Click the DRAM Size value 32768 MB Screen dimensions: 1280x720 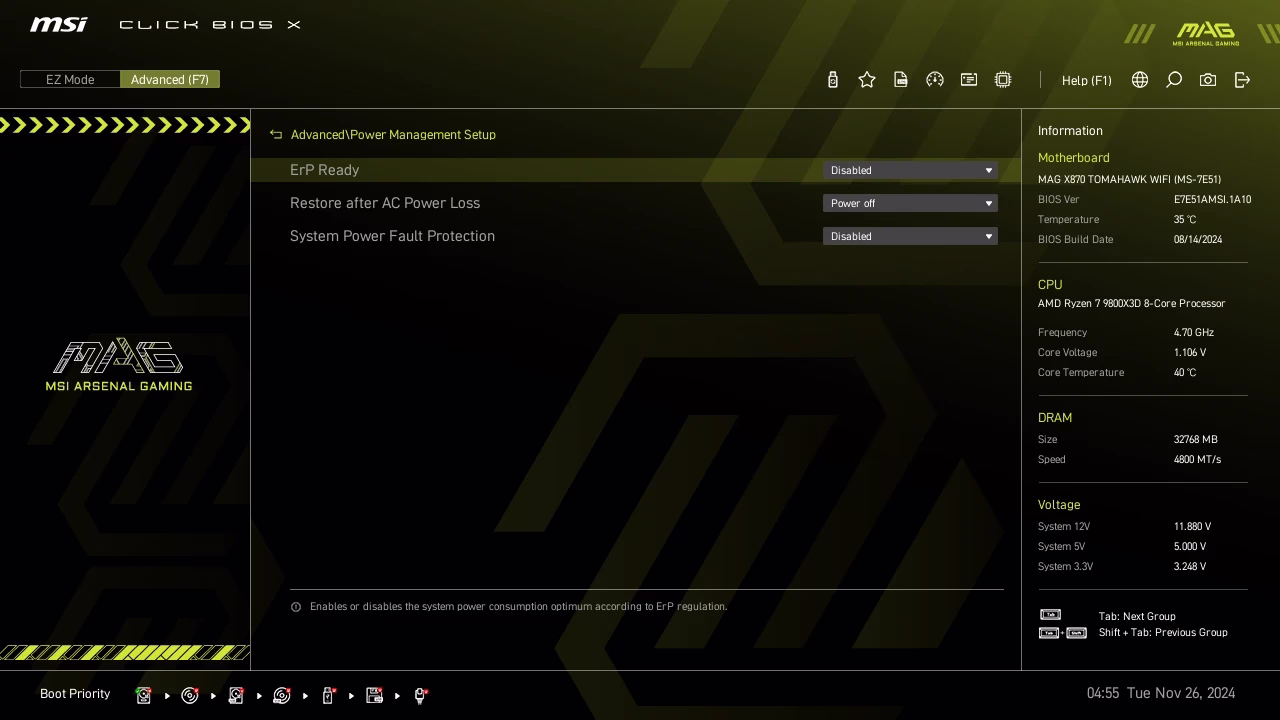(x=1196, y=439)
